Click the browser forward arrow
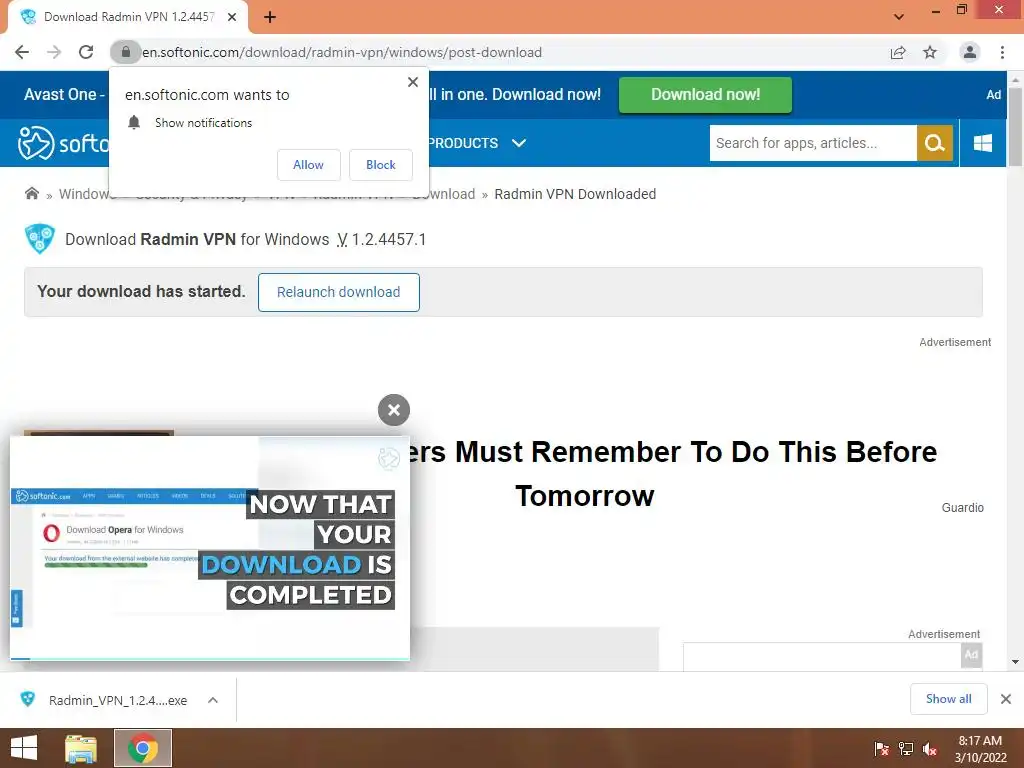Image resolution: width=1024 pixels, height=768 pixels. (x=54, y=52)
